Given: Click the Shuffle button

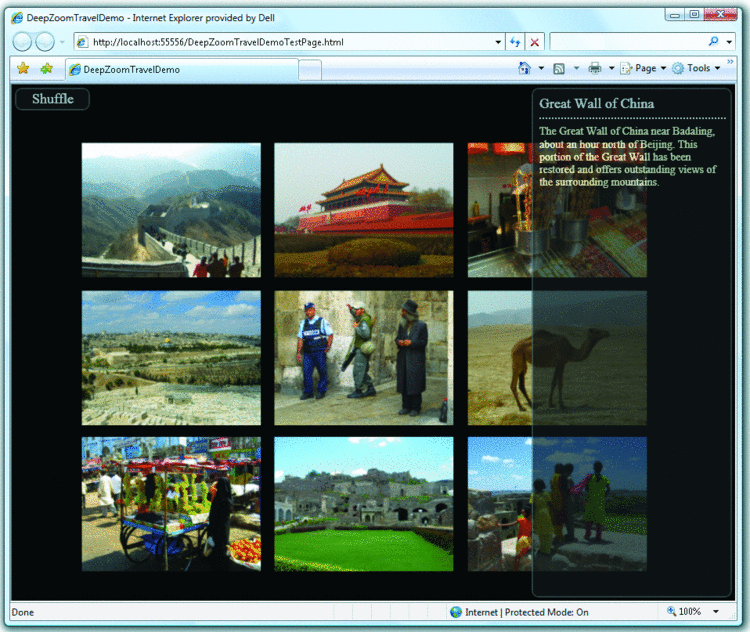Looking at the screenshot, I should pos(53,99).
